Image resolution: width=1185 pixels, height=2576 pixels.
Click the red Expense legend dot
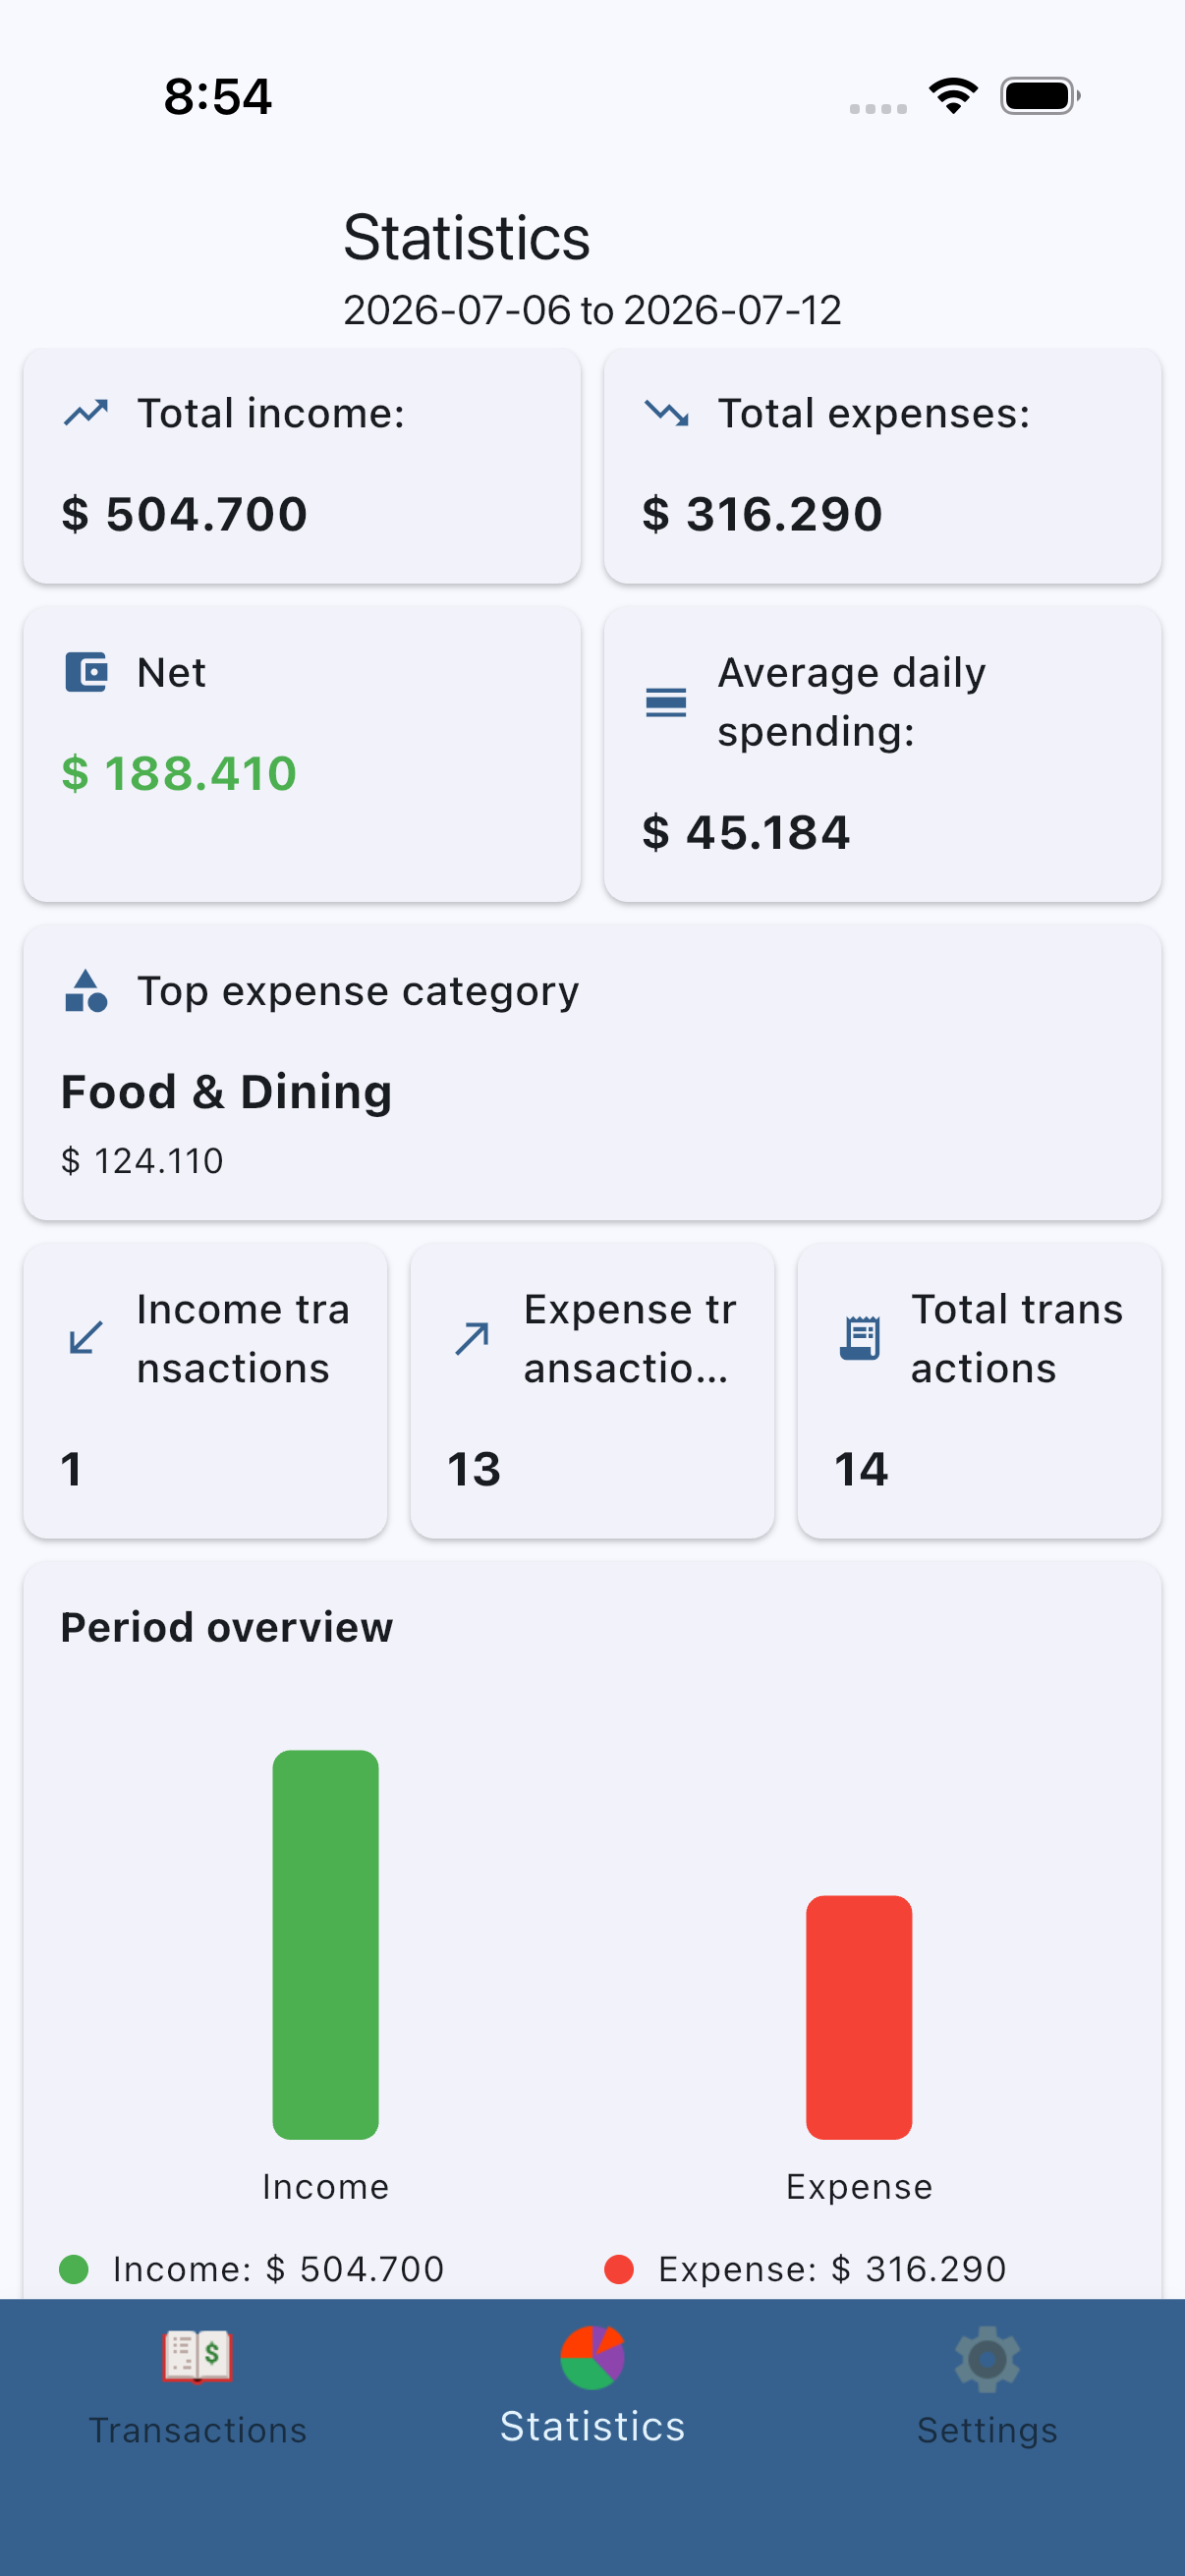tap(619, 2269)
